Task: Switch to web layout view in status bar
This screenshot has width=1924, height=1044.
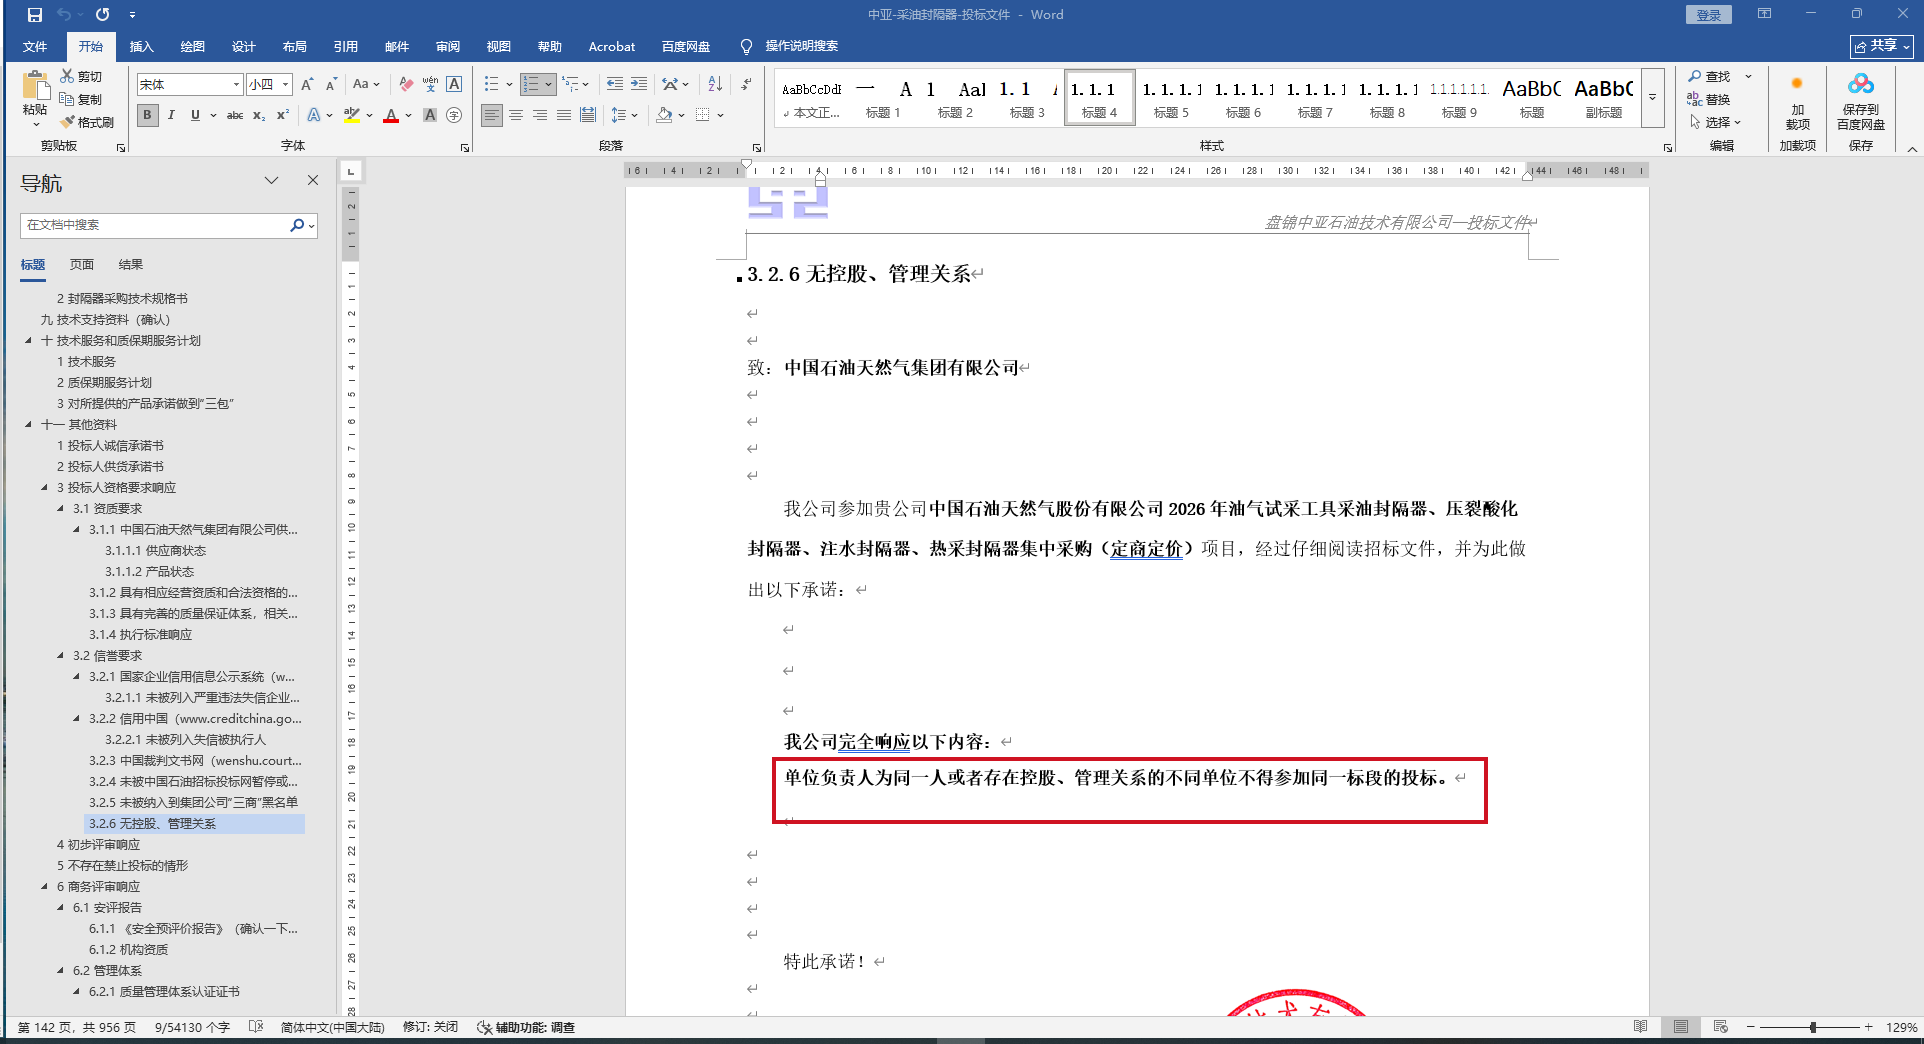Action: click(1720, 1027)
